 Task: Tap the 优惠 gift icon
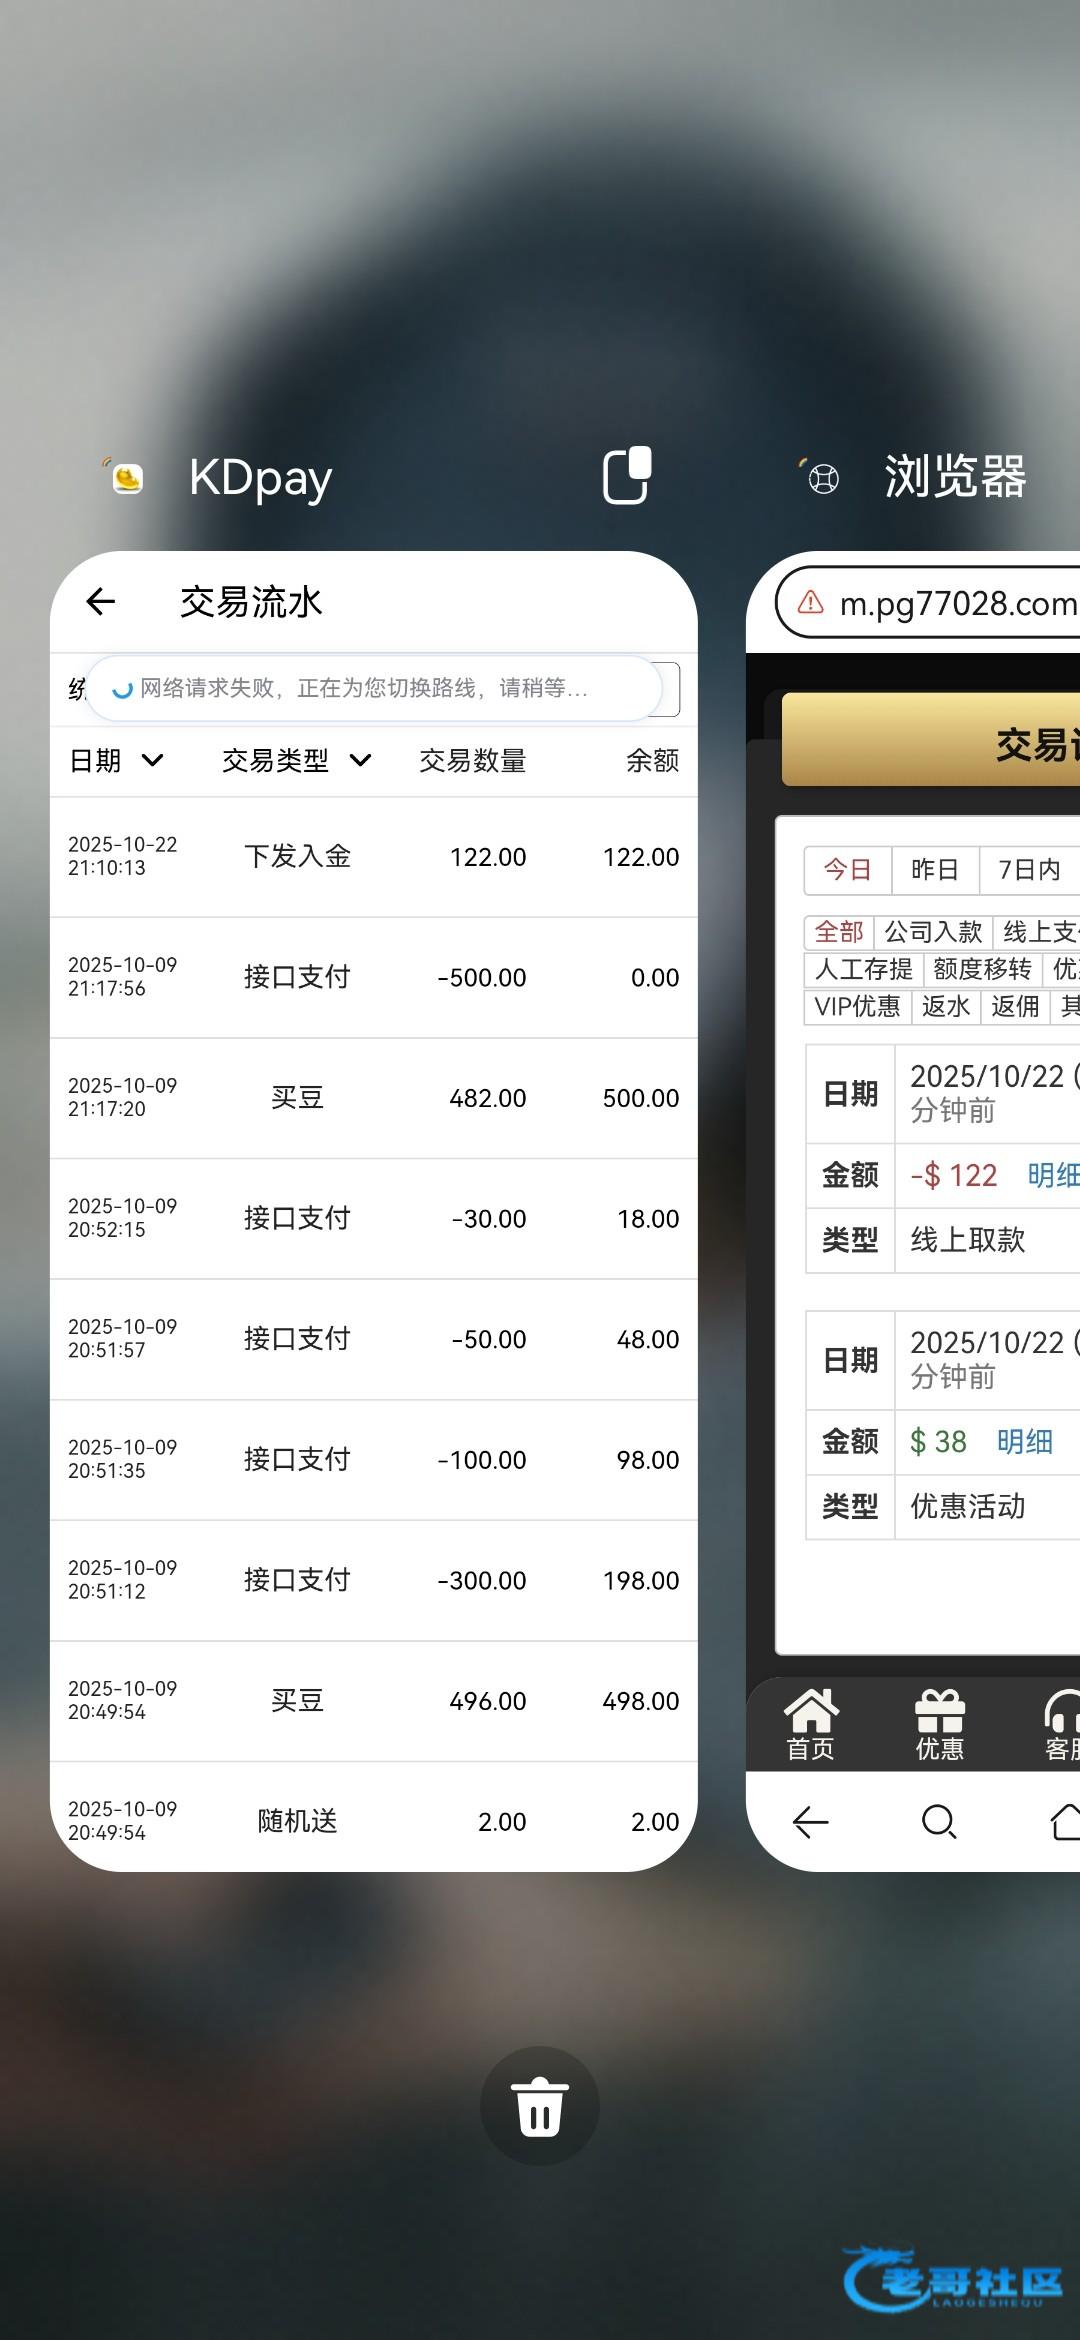939,1724
